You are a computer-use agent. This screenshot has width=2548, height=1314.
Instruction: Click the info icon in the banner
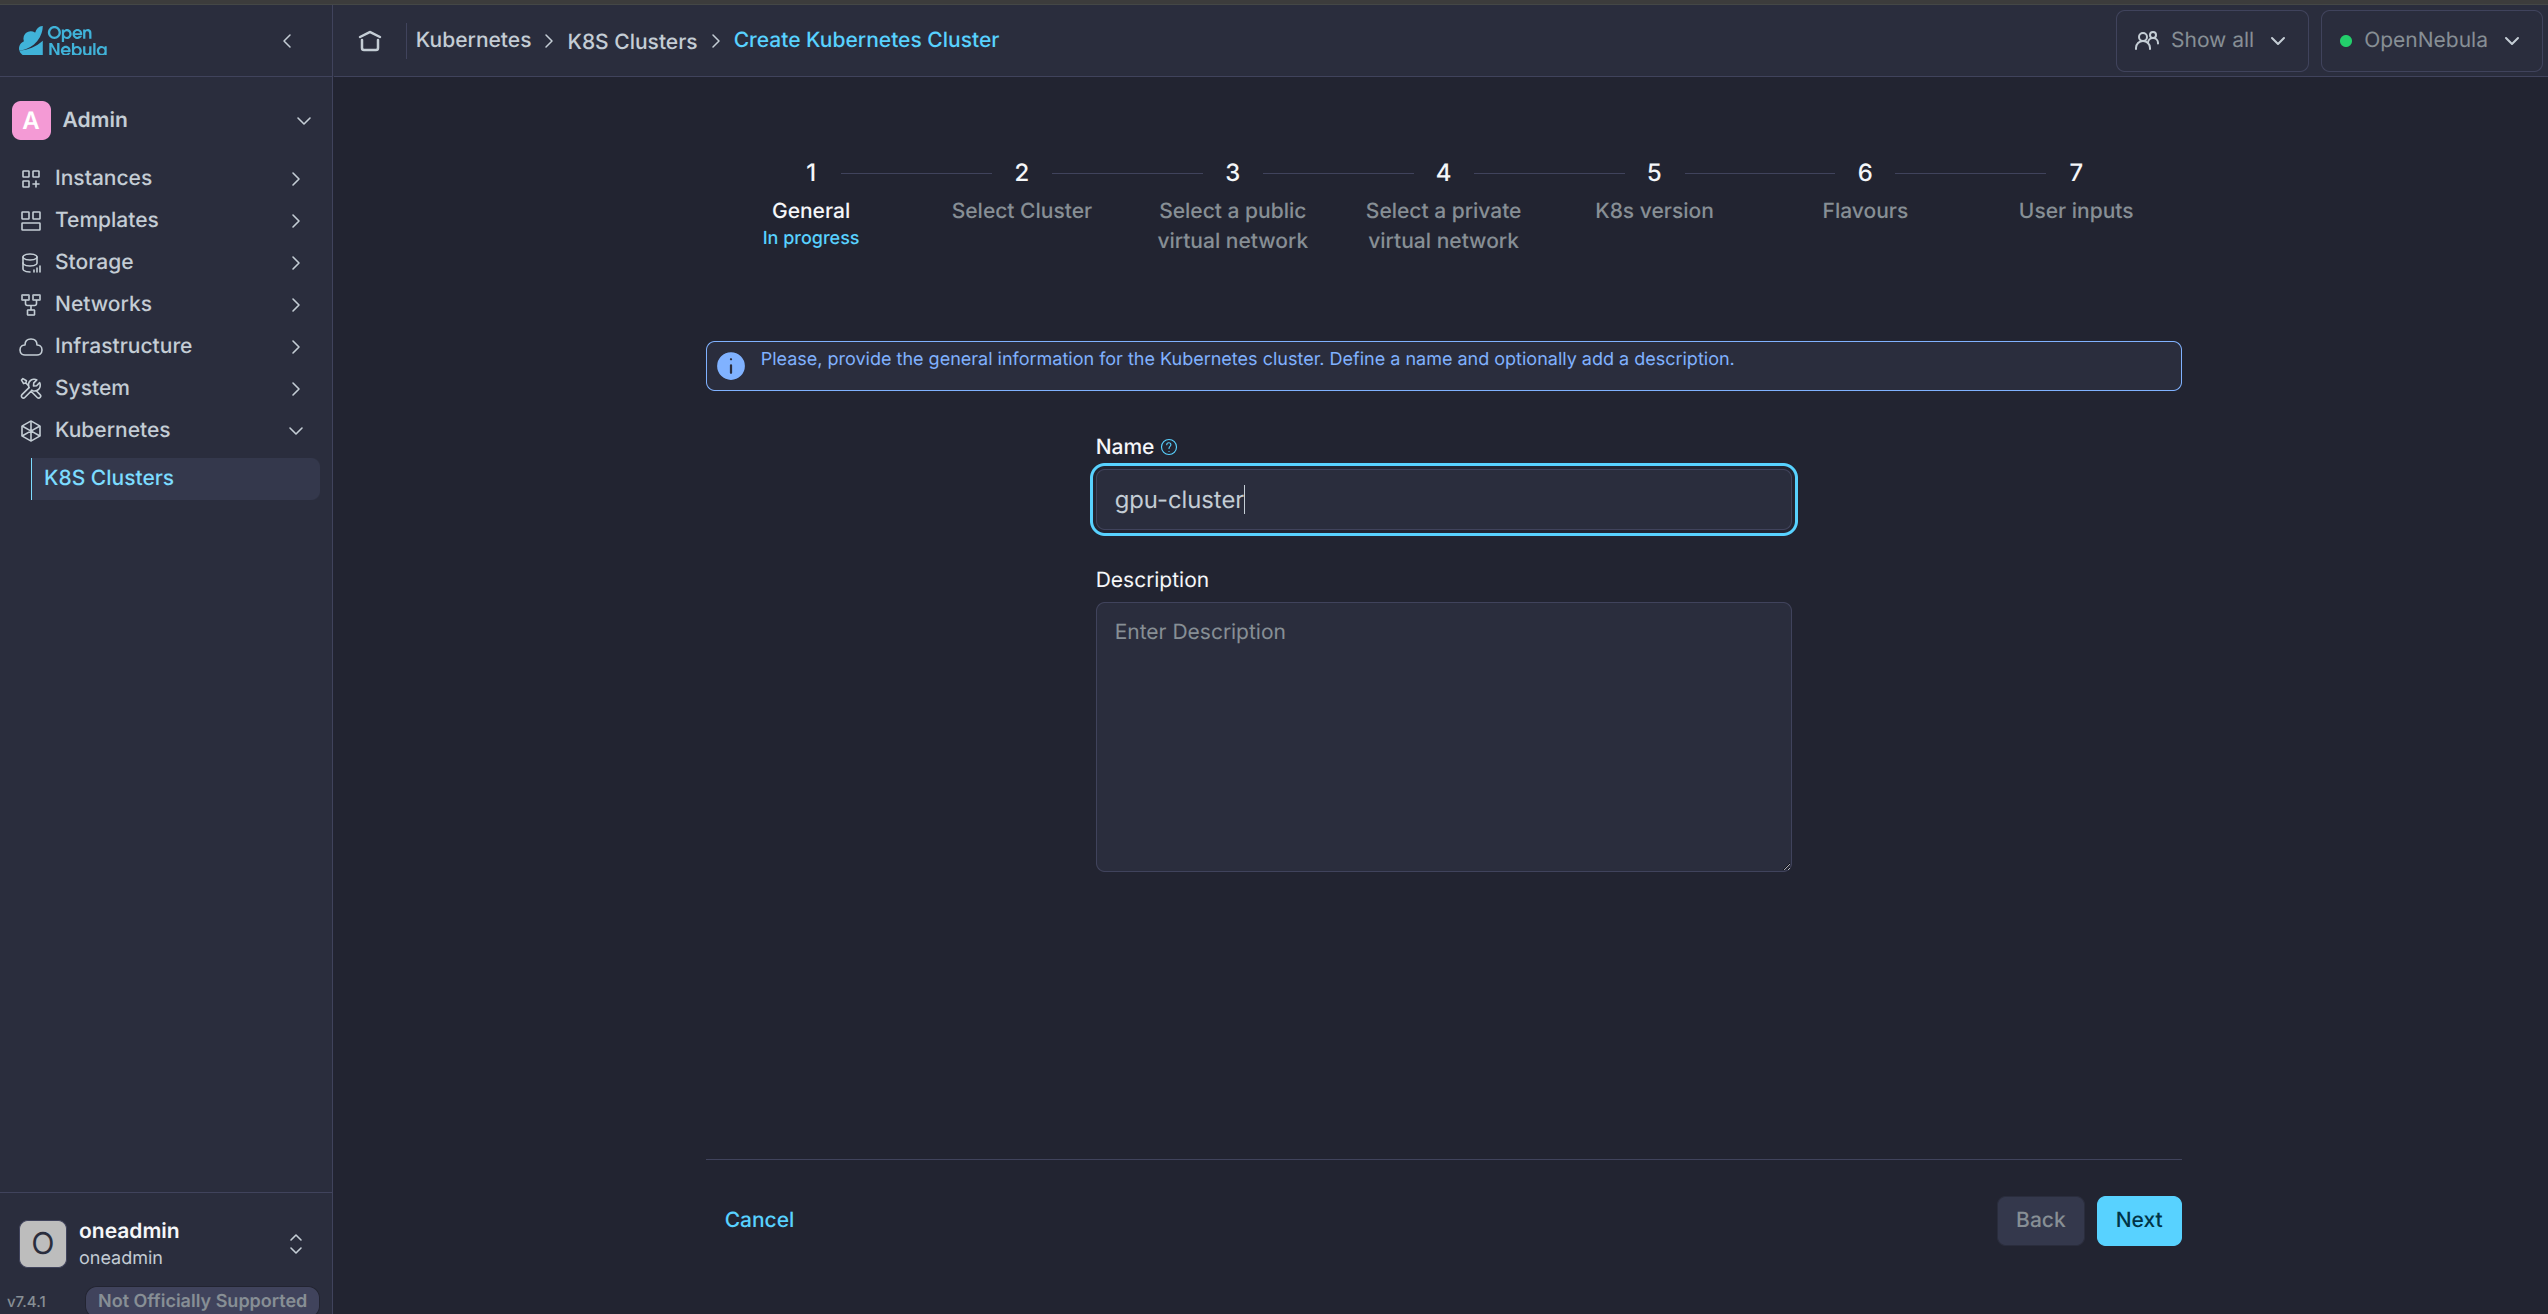point(731,366)
